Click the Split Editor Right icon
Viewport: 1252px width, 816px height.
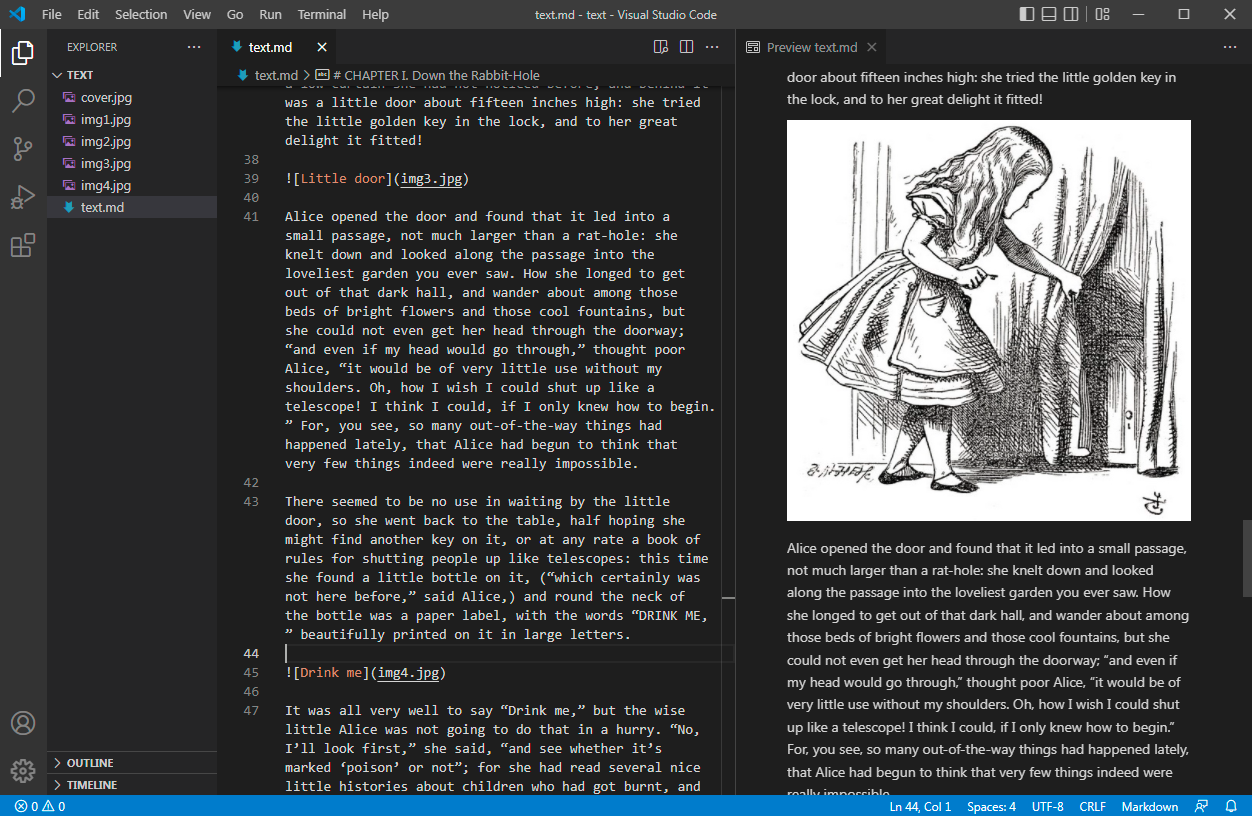coord(687,47)
